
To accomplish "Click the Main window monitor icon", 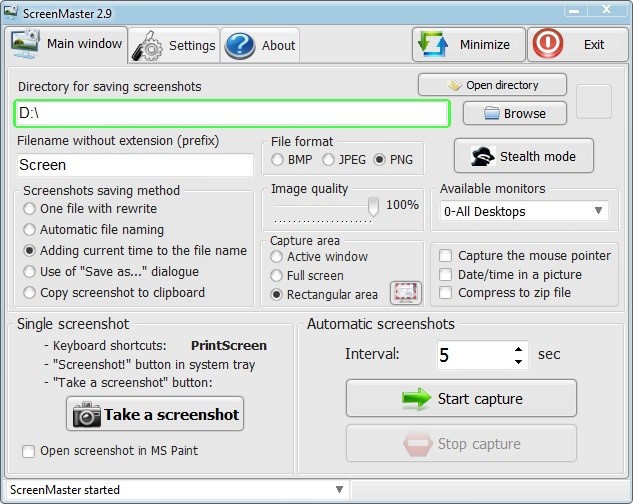I will coord(25,44).
